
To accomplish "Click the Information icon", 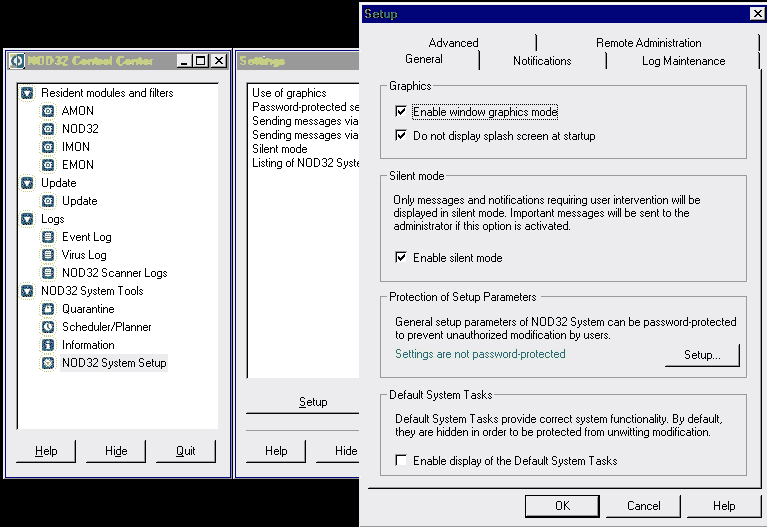I will 48,345.
